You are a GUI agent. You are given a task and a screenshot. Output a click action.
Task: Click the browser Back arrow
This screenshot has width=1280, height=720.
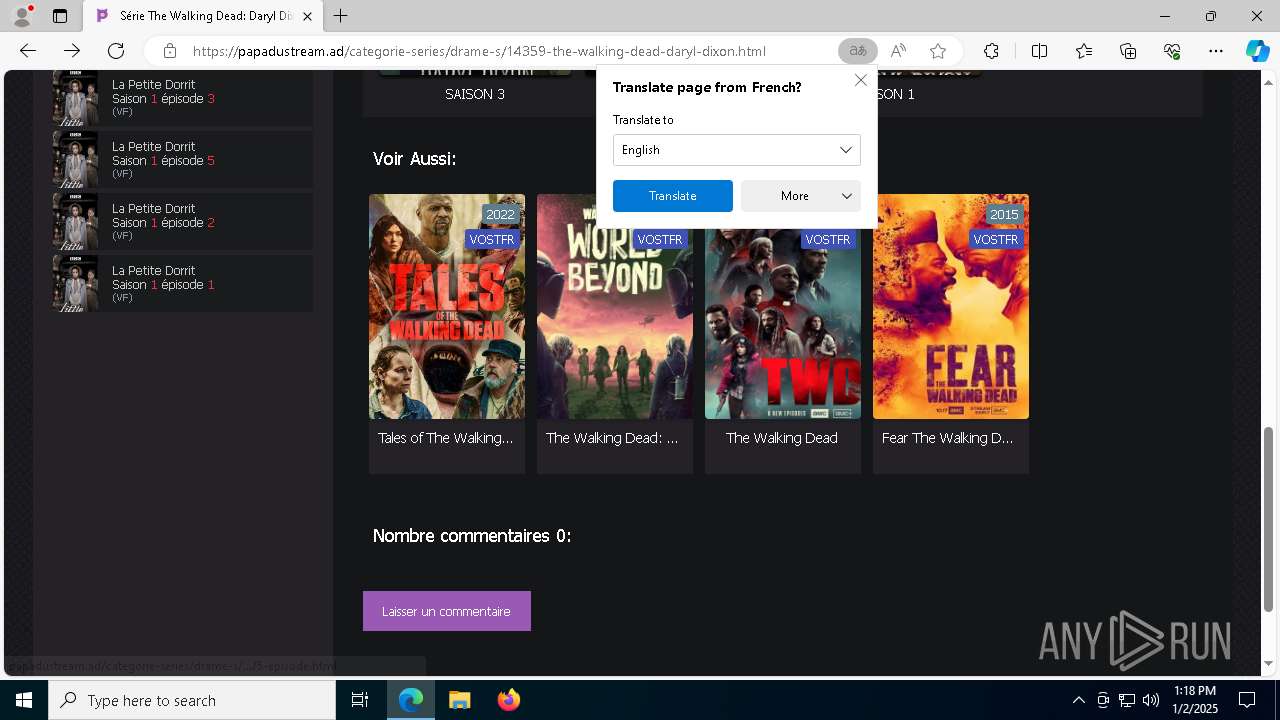[28, 51]
